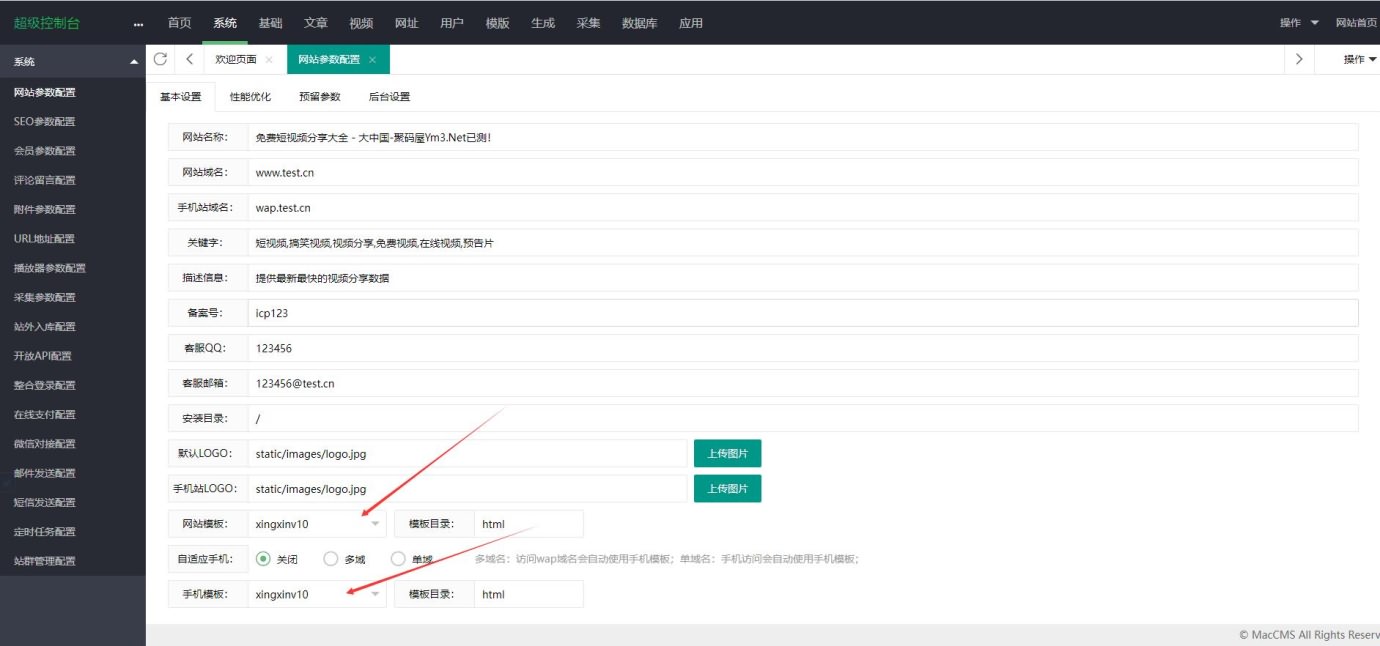Open the 系统 top menu
The image size is (1380, 646).
[225, 23]
